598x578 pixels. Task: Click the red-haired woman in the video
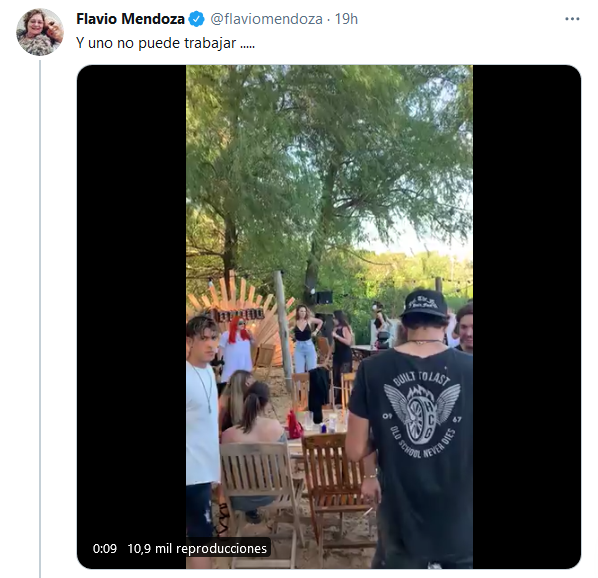237,348
